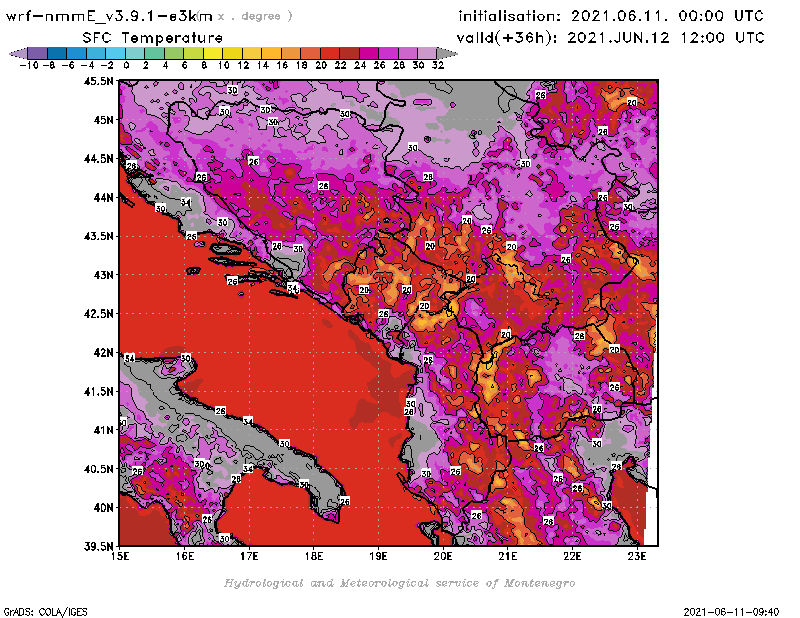The image size is (800, 618).
Task: Click the '20E' longitude axis label
Action: pyautogui.click(x=443, y=556)
